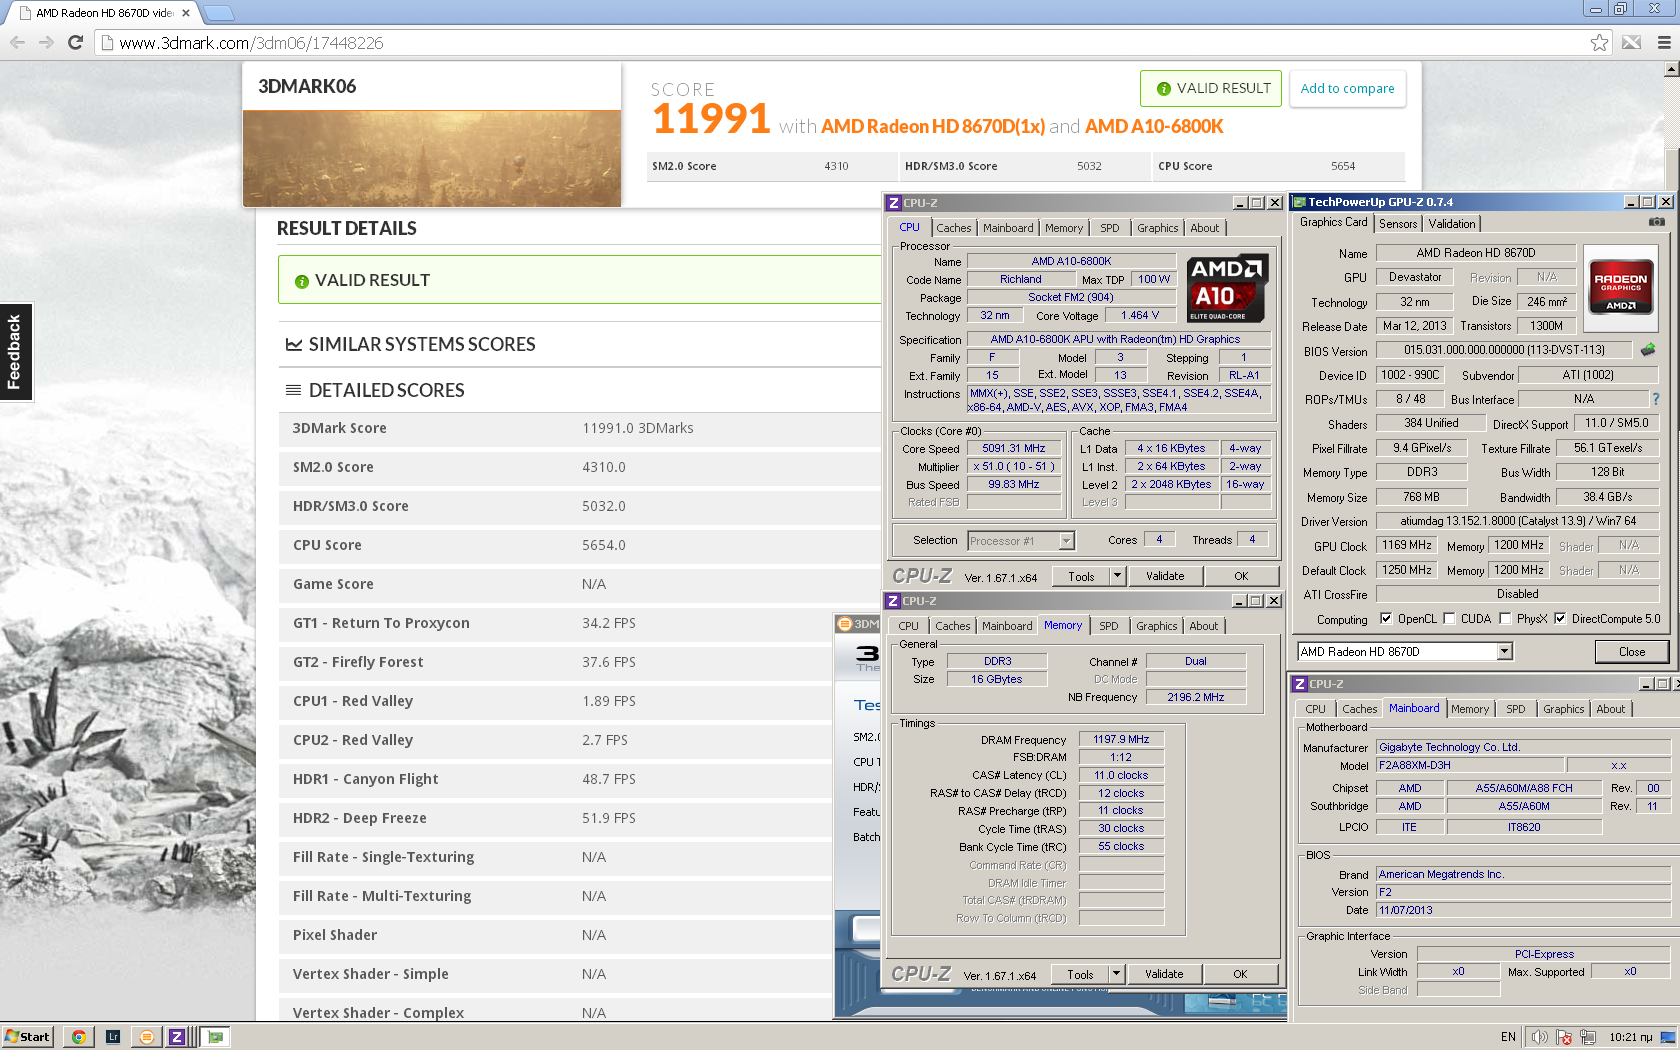This screenshot has width=1680, height=1050.
Task: Click the show desktop icon in tray
Action: coord(1668,1037)
